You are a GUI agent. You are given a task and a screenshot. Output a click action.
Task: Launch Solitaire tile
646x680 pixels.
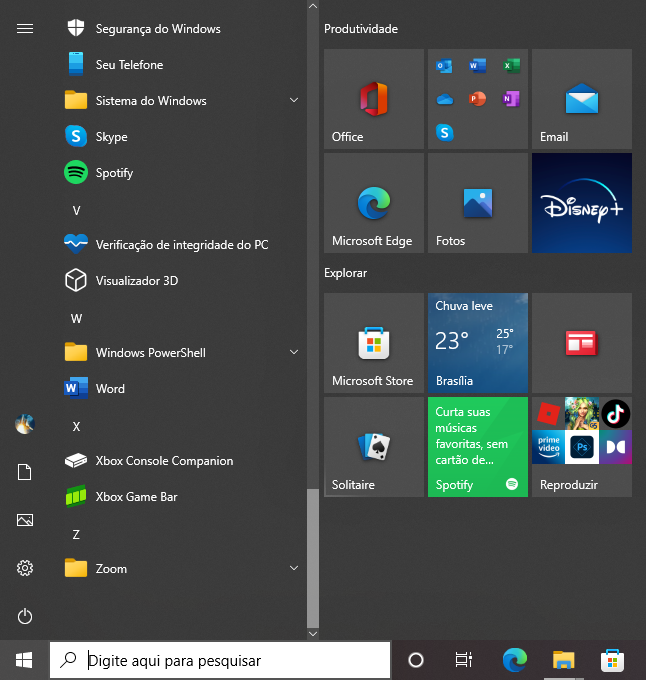374,447
